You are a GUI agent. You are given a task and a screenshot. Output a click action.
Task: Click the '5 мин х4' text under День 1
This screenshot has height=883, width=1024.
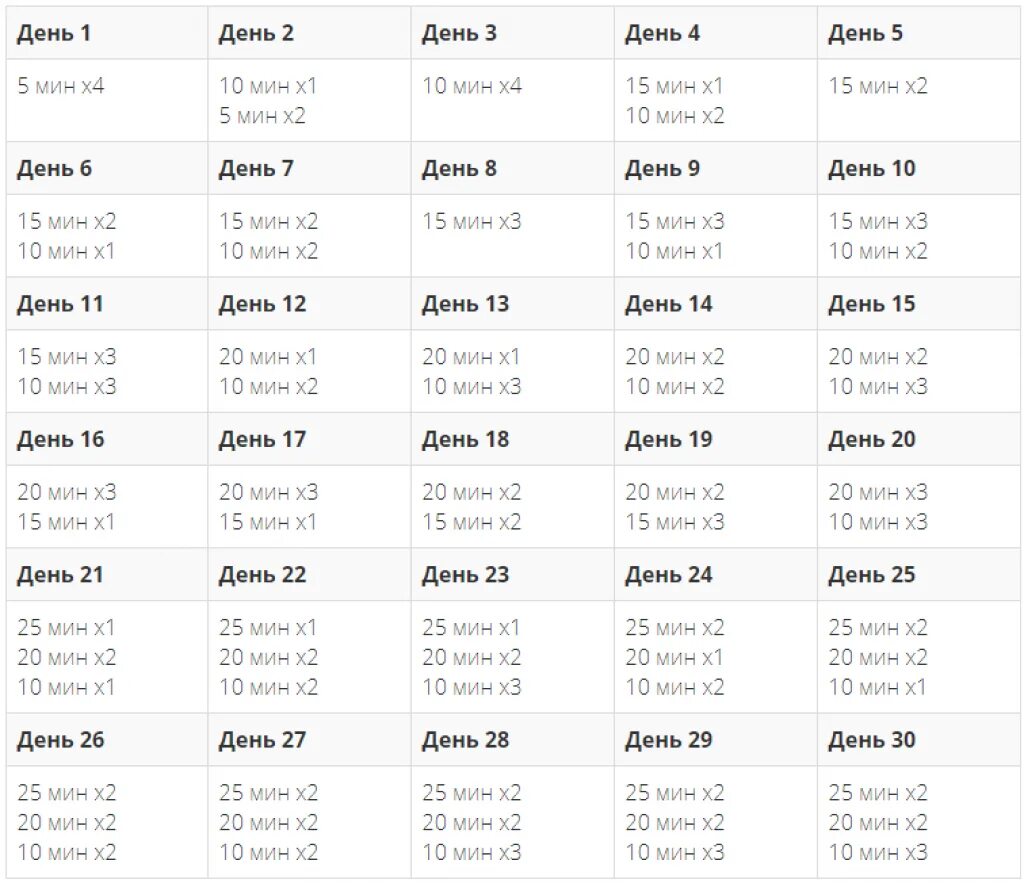pos(61,86)
